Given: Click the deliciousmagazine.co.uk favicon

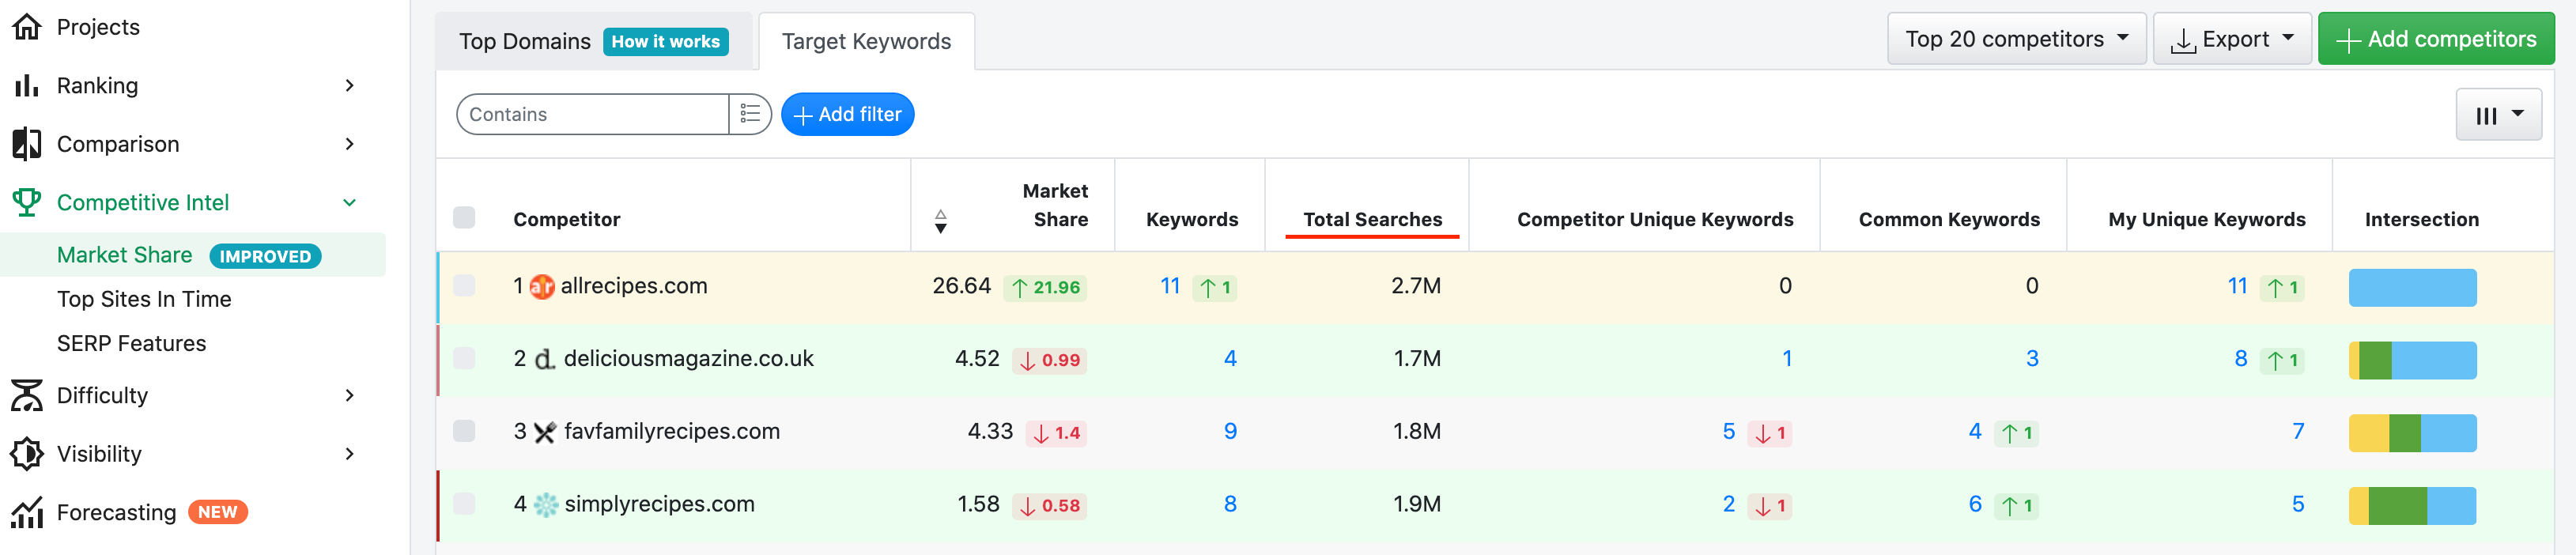Looking at the screenshot, I should [545, 359].
